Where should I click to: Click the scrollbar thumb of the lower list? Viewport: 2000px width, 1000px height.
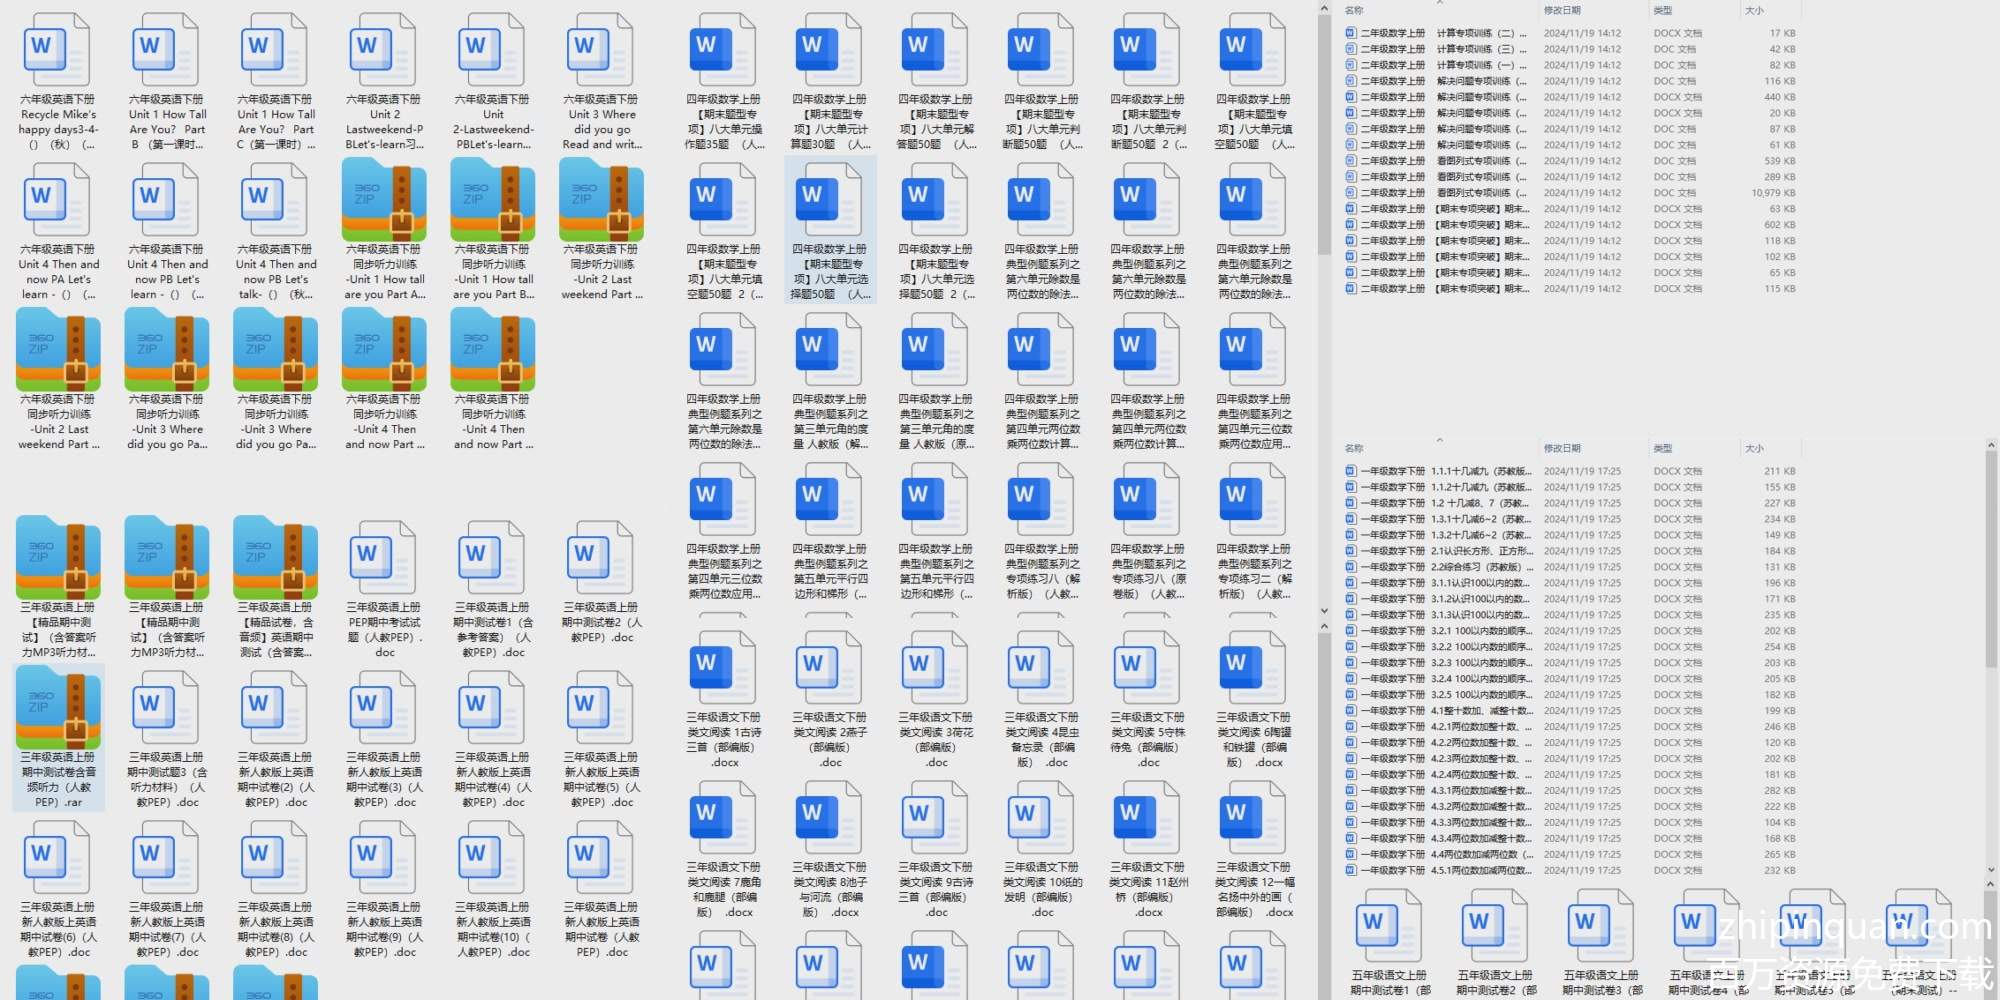coord(1991,560)
